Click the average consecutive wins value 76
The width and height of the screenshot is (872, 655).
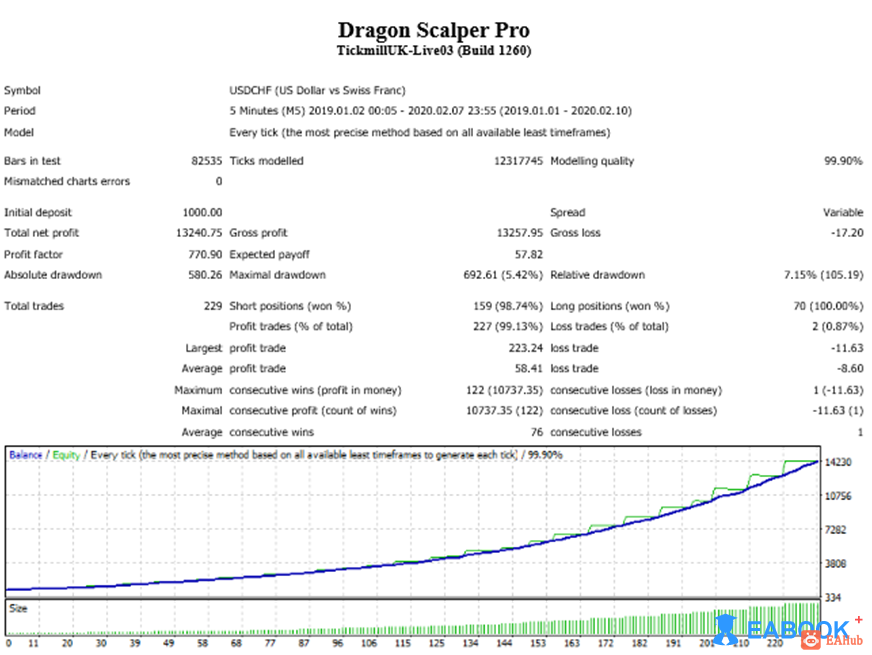point(536,432)
